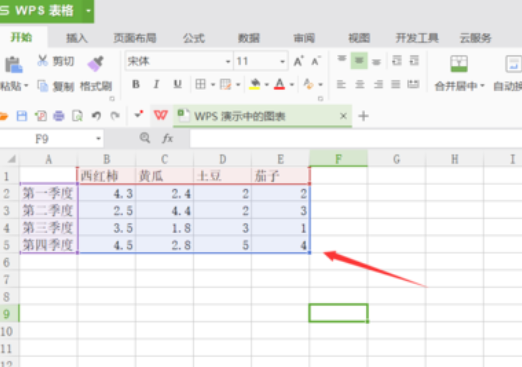Click the fx insert function icon

pos(167,138)
